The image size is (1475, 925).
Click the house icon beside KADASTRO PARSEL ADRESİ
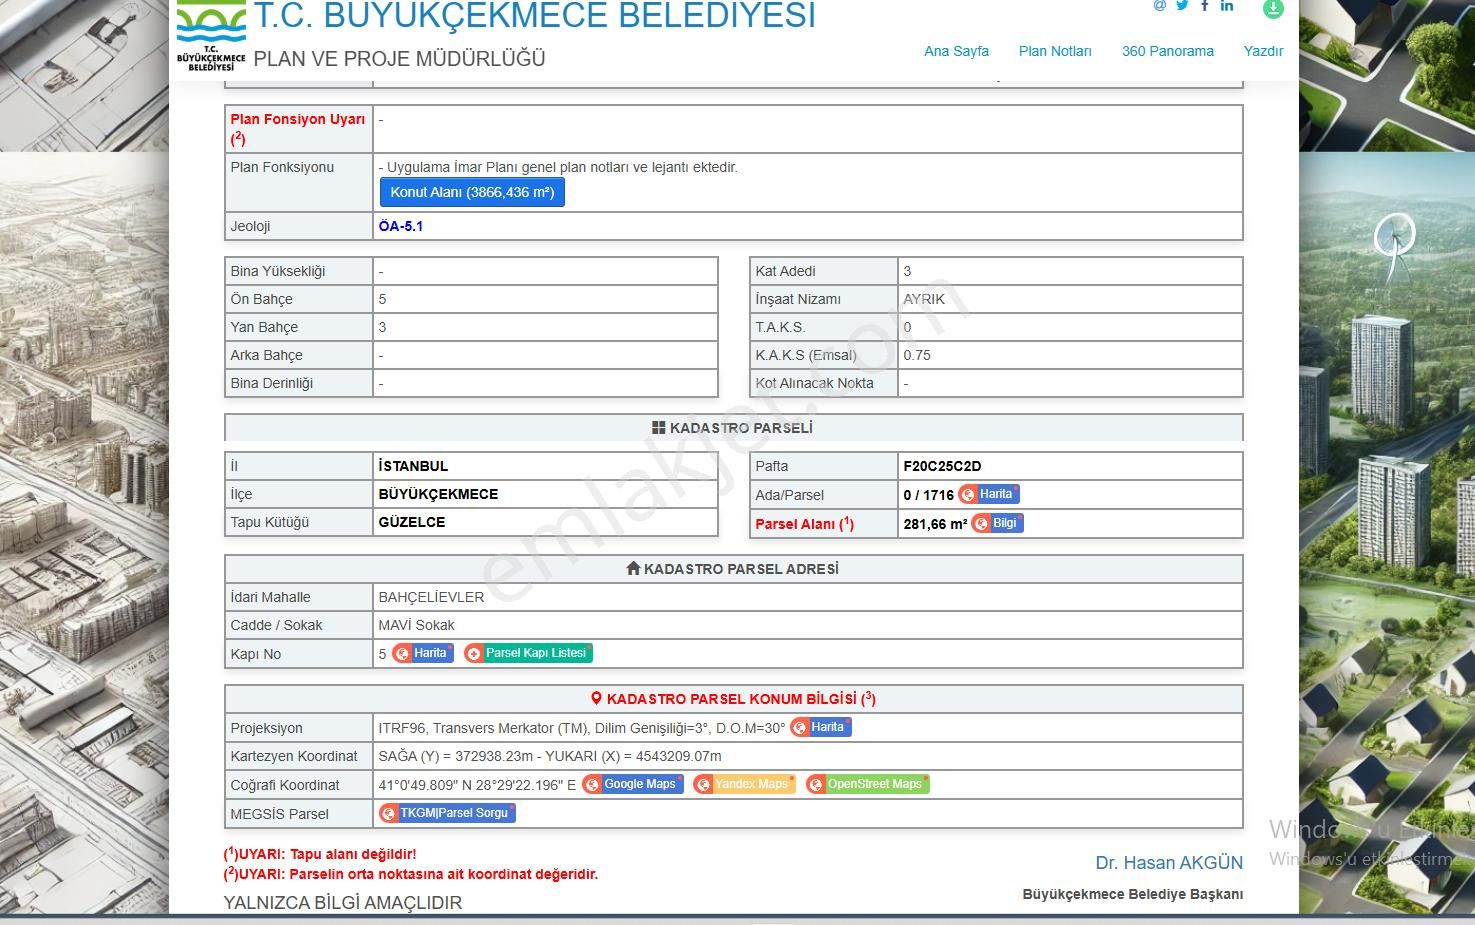[x=633, y=568]
